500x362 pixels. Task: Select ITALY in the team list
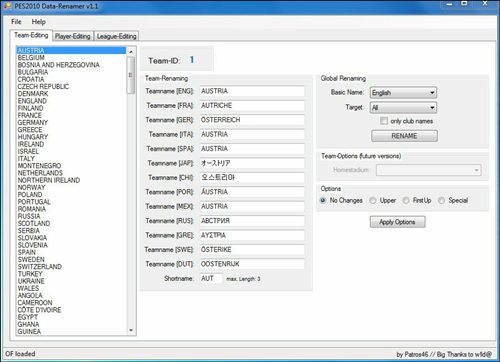tap(71, 159)
